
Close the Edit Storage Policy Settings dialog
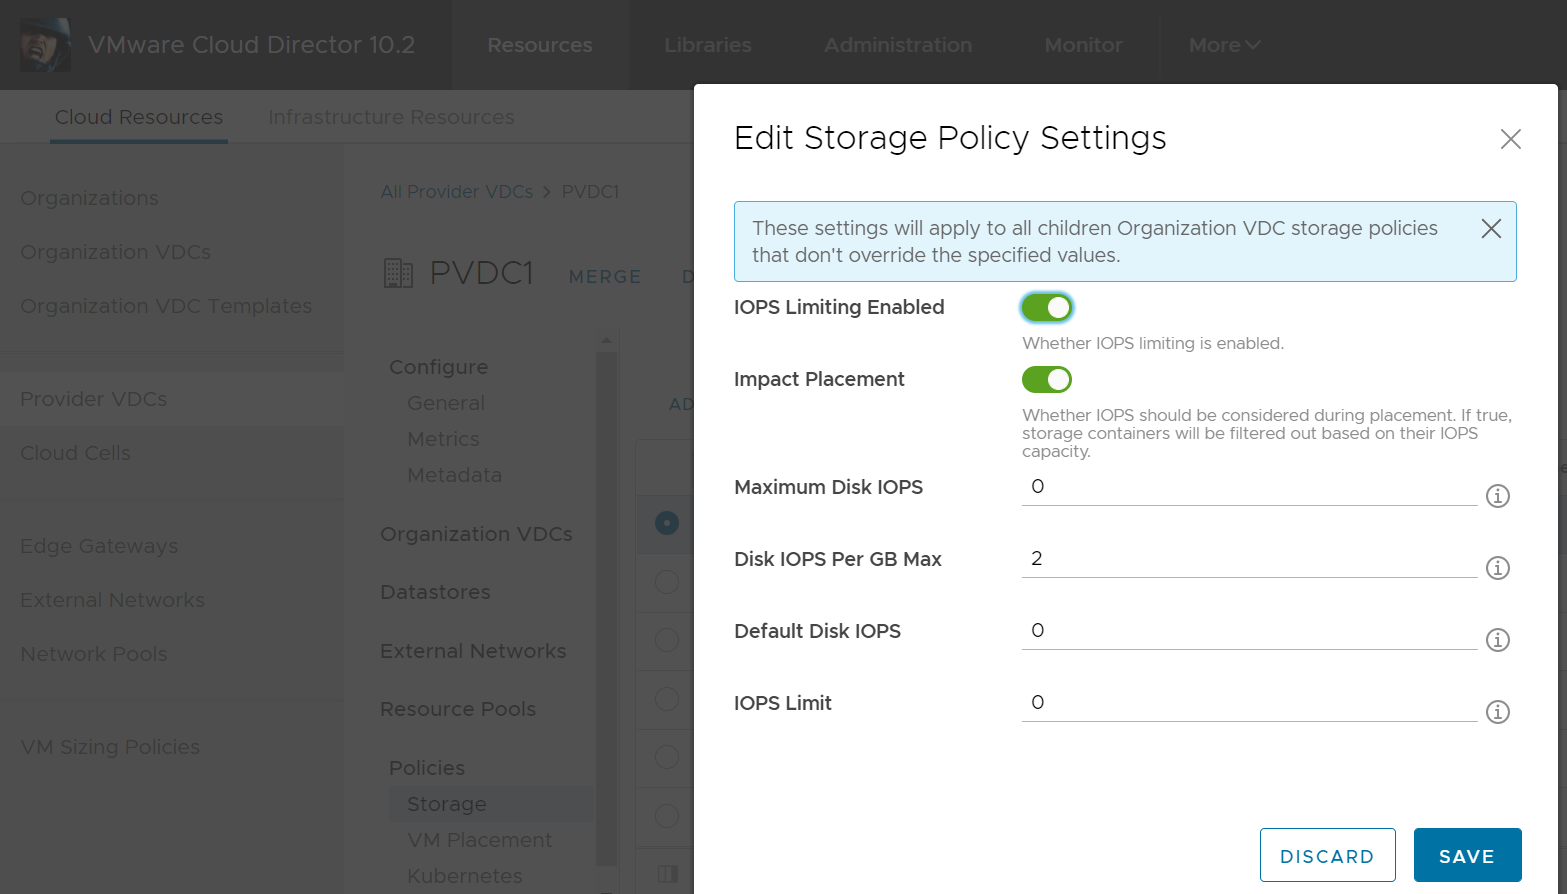1510,139
